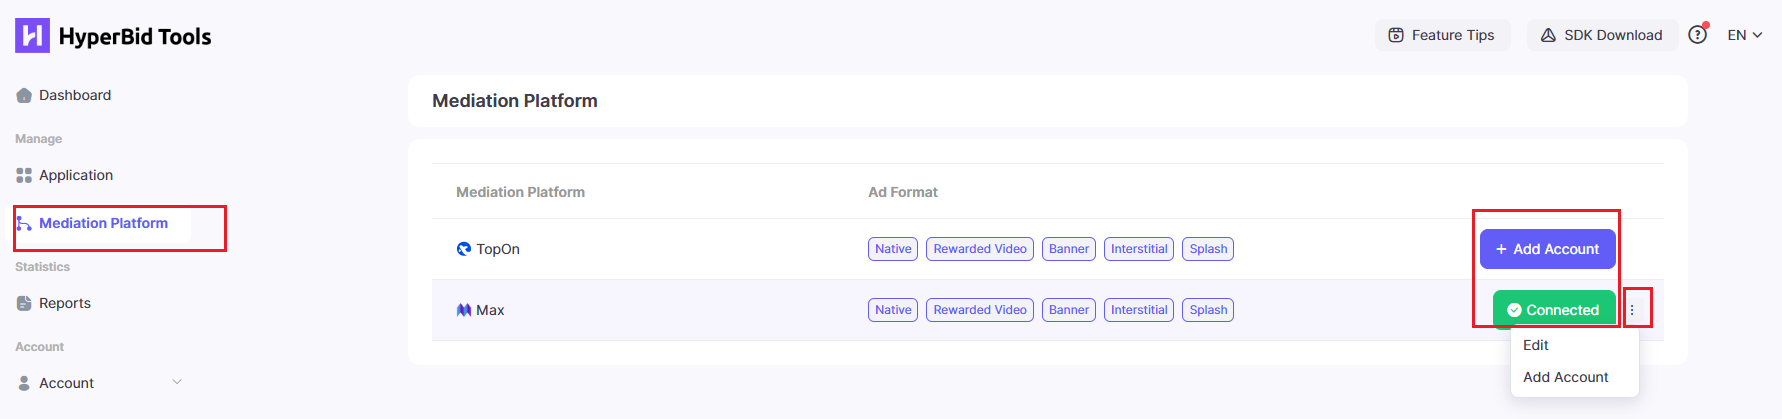Open the three-dot menu for Max
The height and width of the screenshot is (419, 1782).
[x=1632, y=310]
